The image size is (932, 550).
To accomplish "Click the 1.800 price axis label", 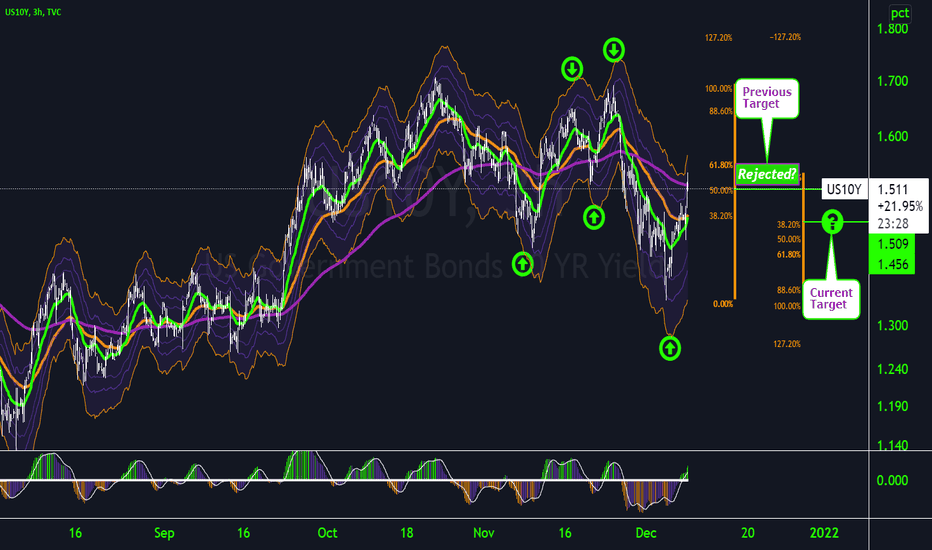I will click(893, 29).
